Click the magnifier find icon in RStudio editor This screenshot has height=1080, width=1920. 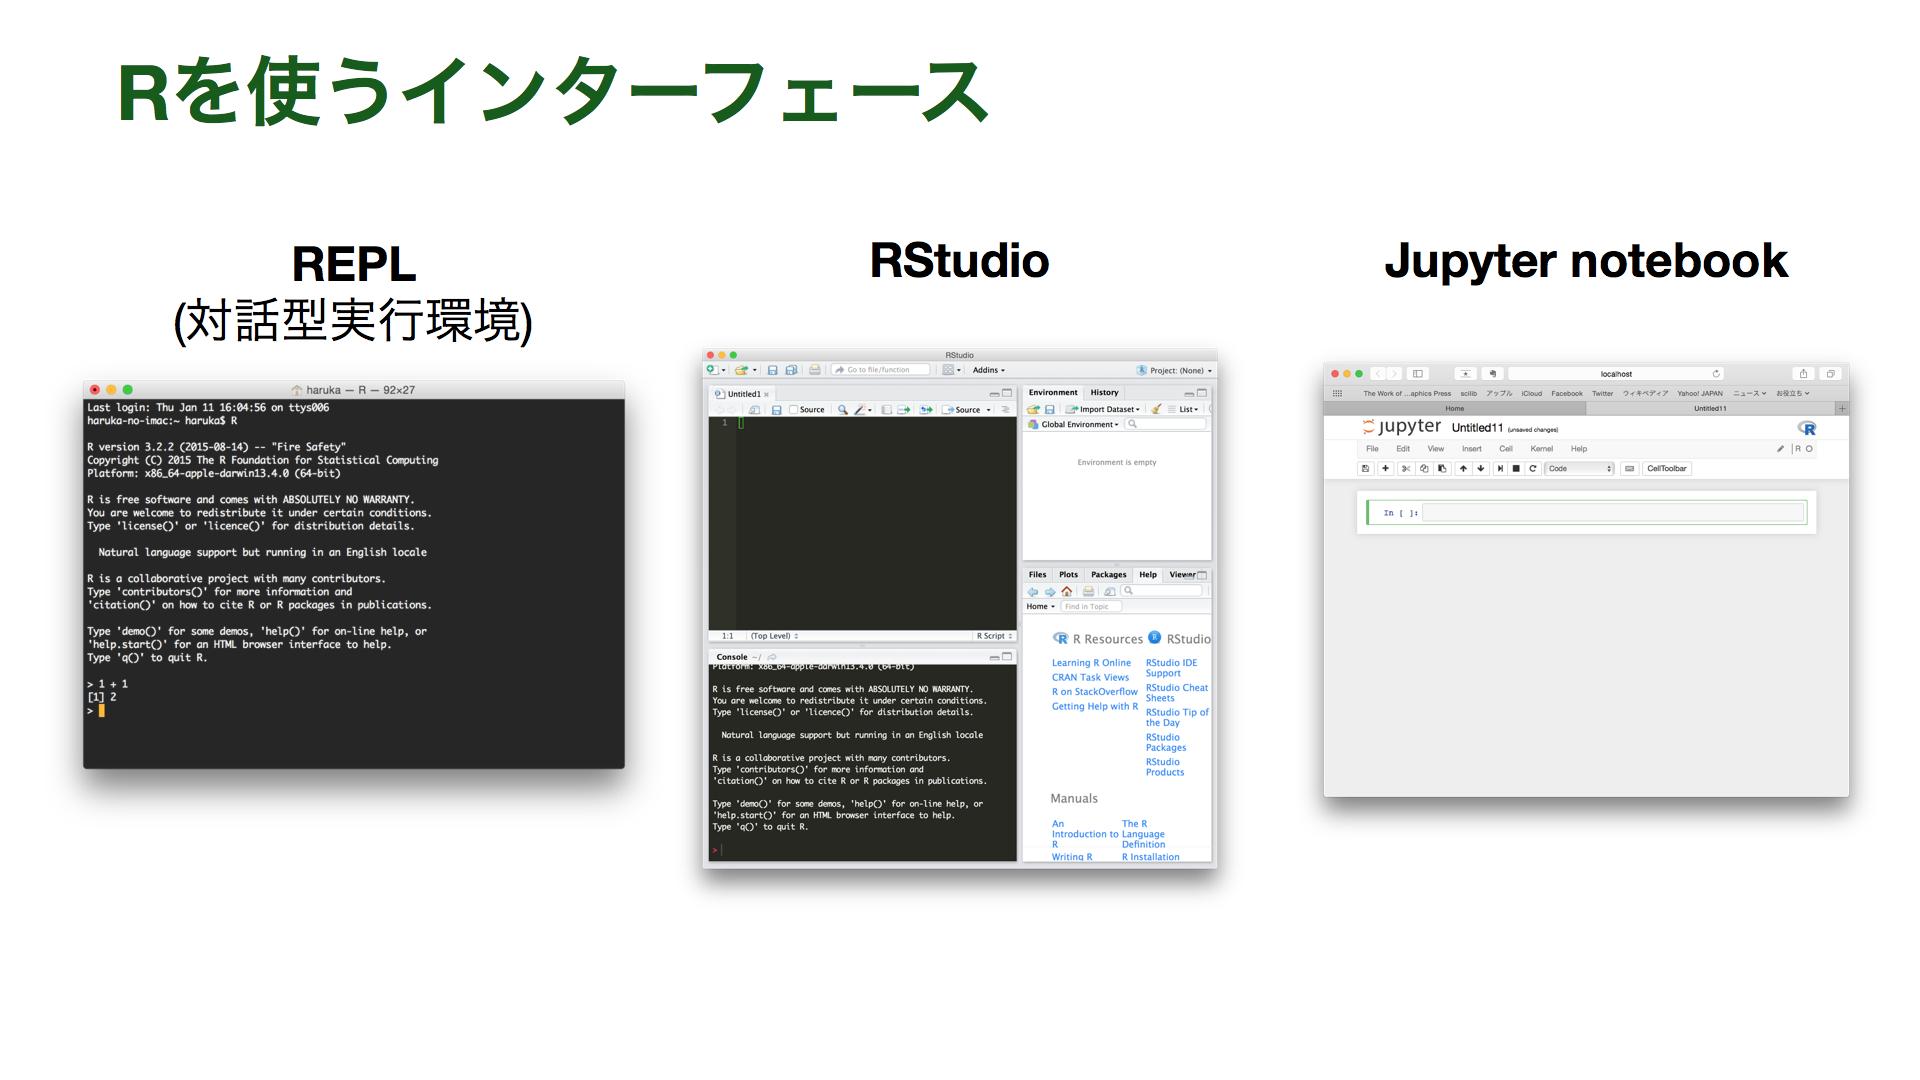[x=843, y=410]
